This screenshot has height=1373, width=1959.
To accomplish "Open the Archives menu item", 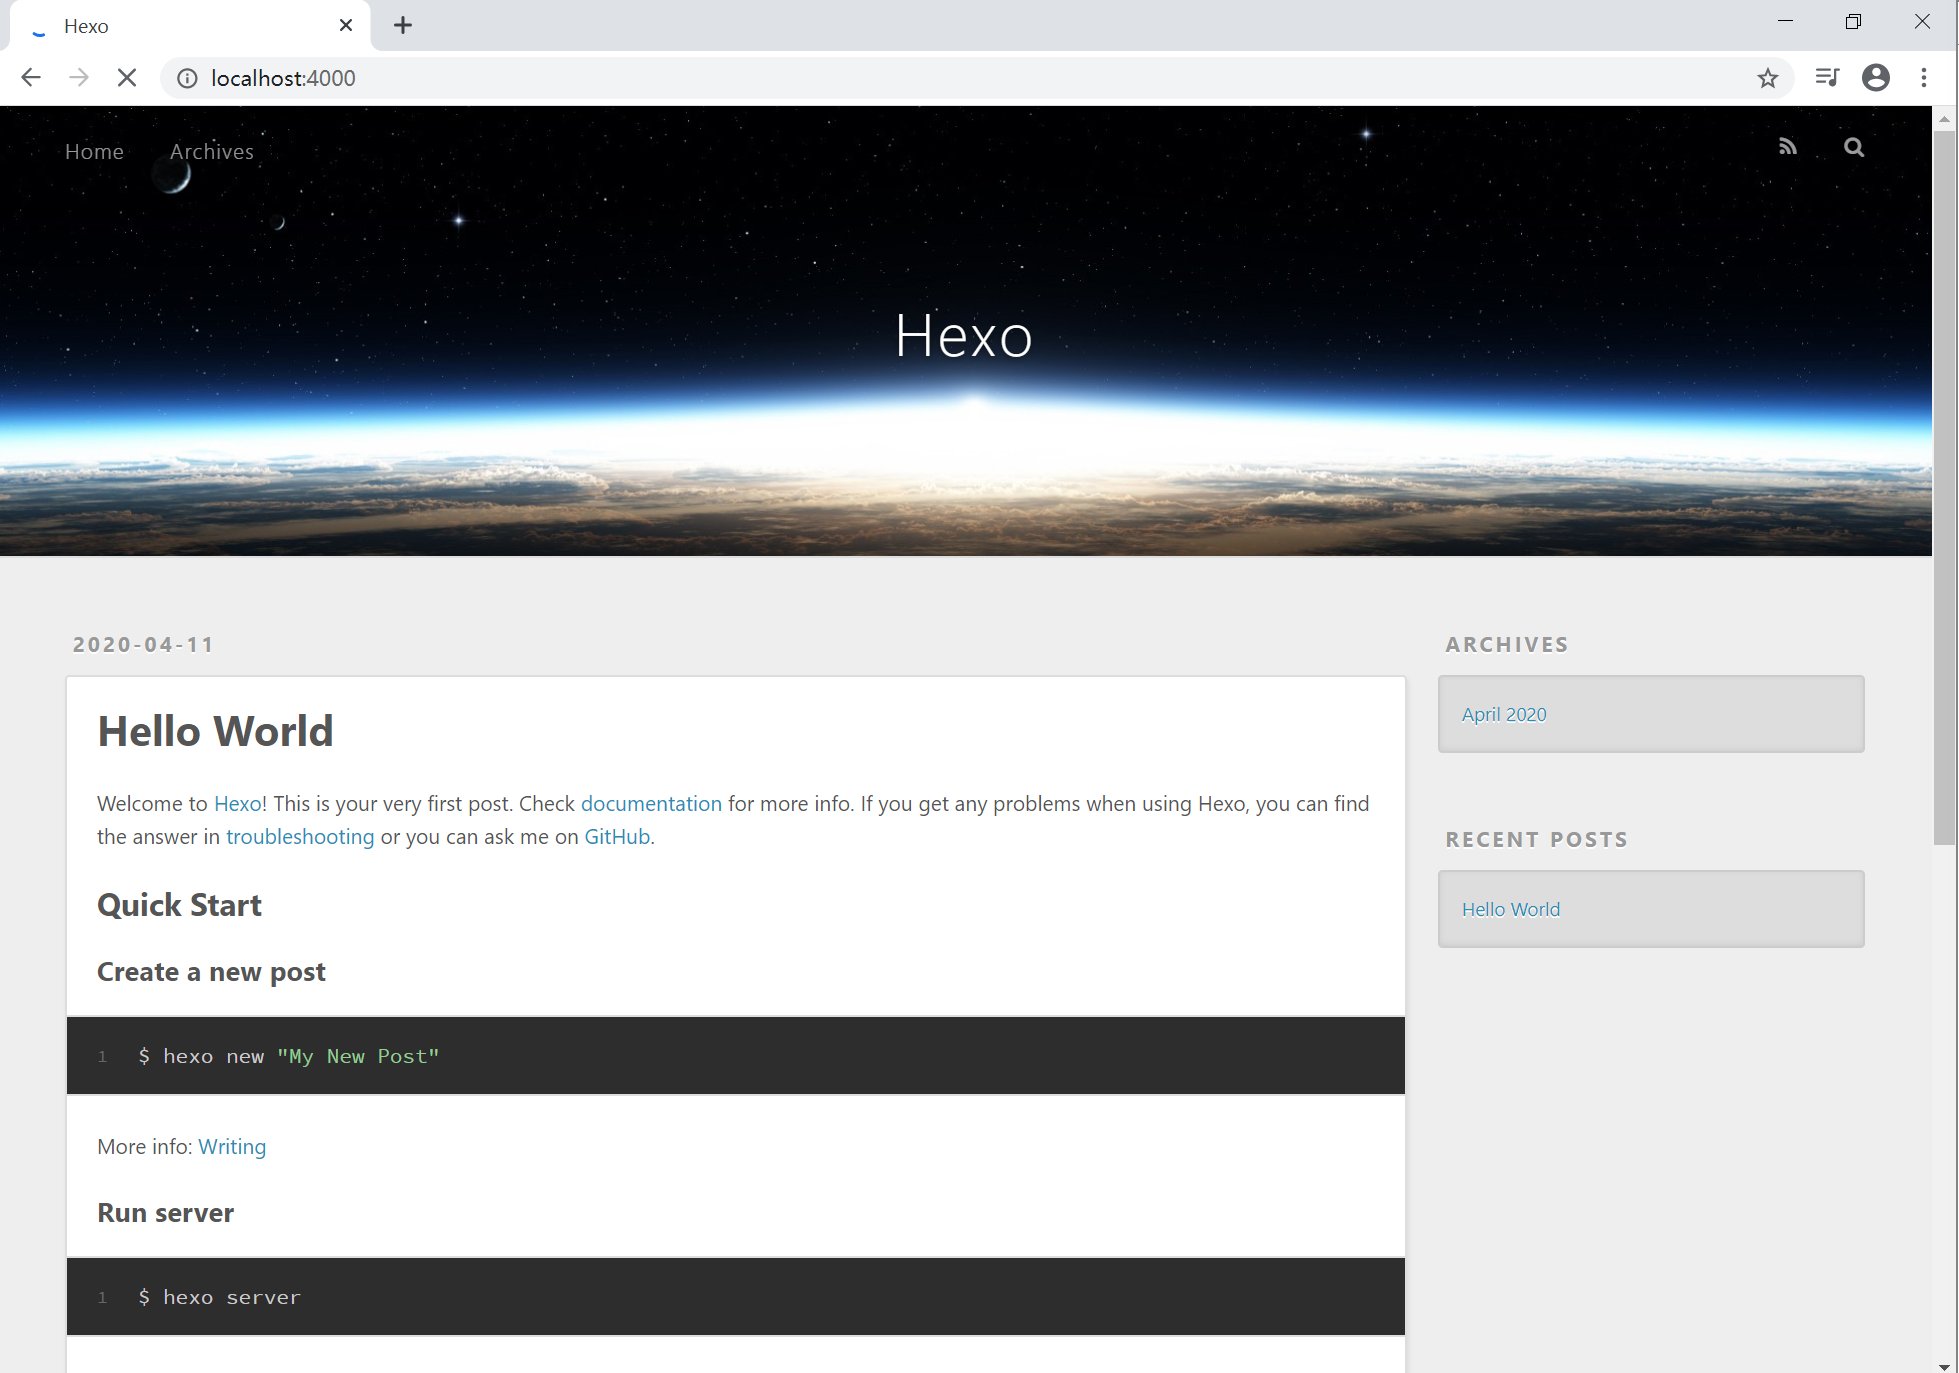I will (x=211, y=151).
